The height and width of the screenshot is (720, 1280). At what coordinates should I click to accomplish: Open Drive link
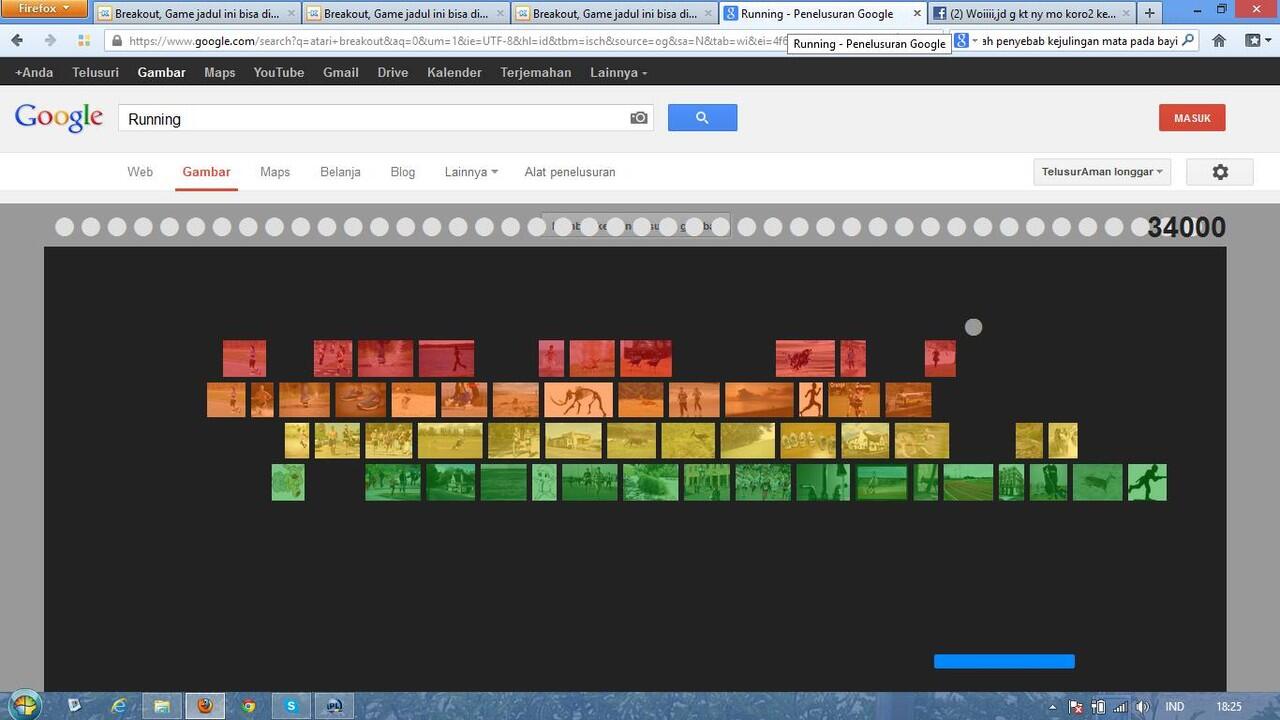coord(393,73)
